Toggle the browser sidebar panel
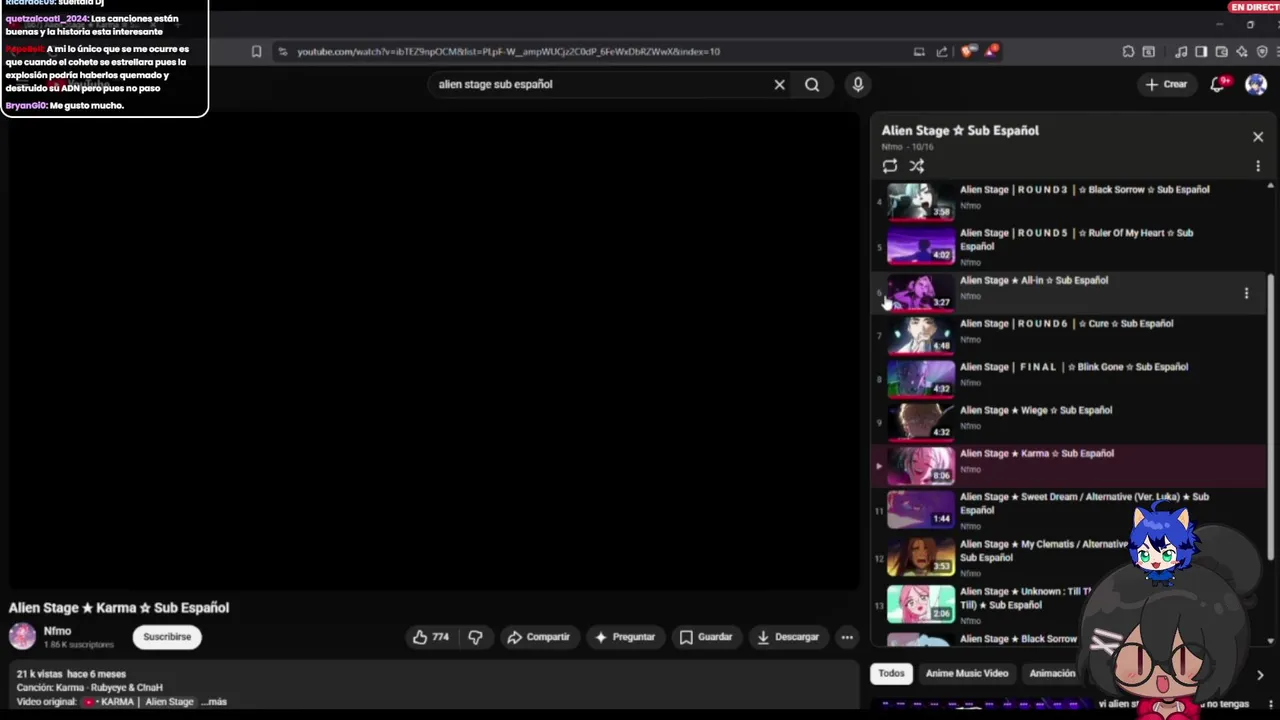This screenshot has height=720, width=1280. (x=1201, y=51)
